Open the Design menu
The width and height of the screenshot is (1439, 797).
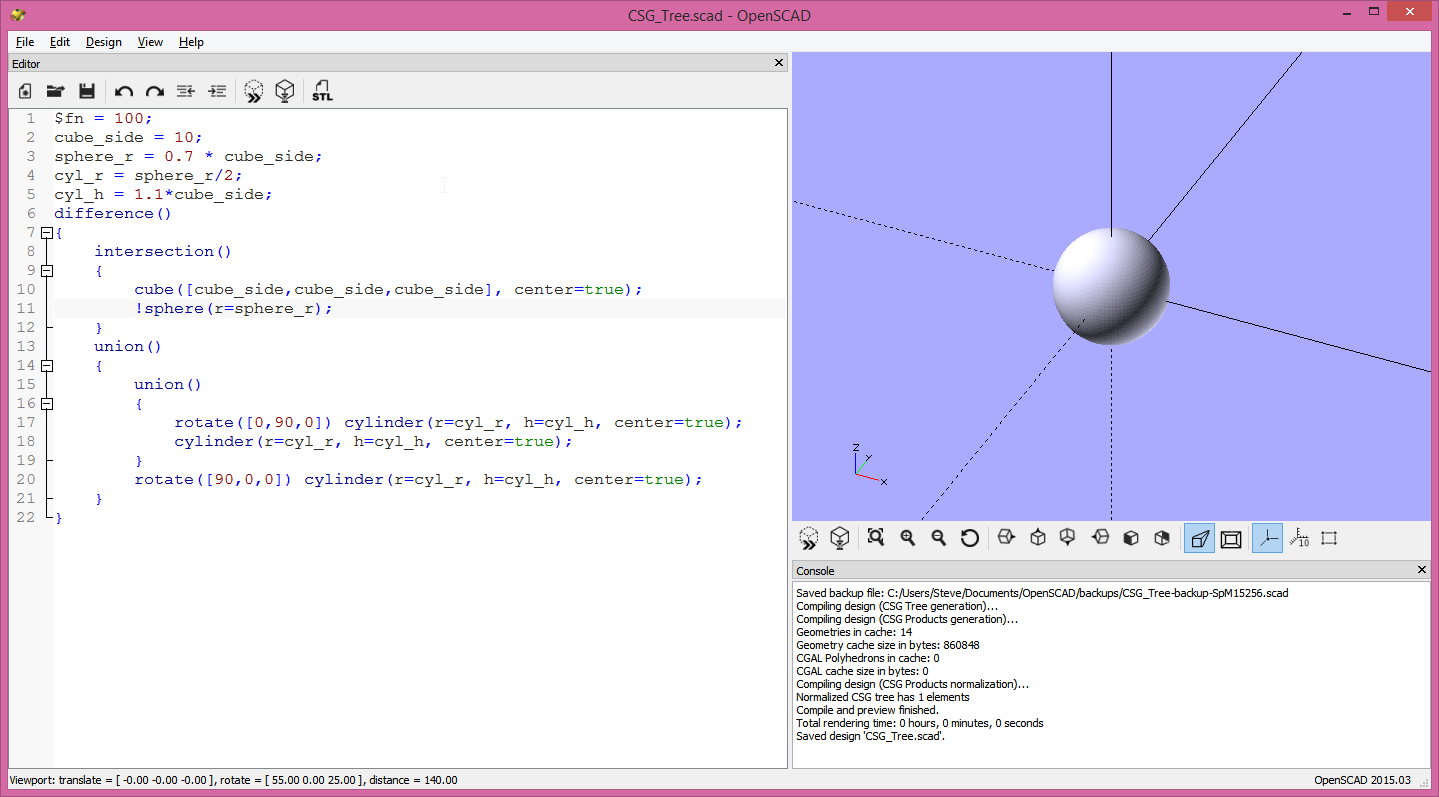(x=103, y=42)
